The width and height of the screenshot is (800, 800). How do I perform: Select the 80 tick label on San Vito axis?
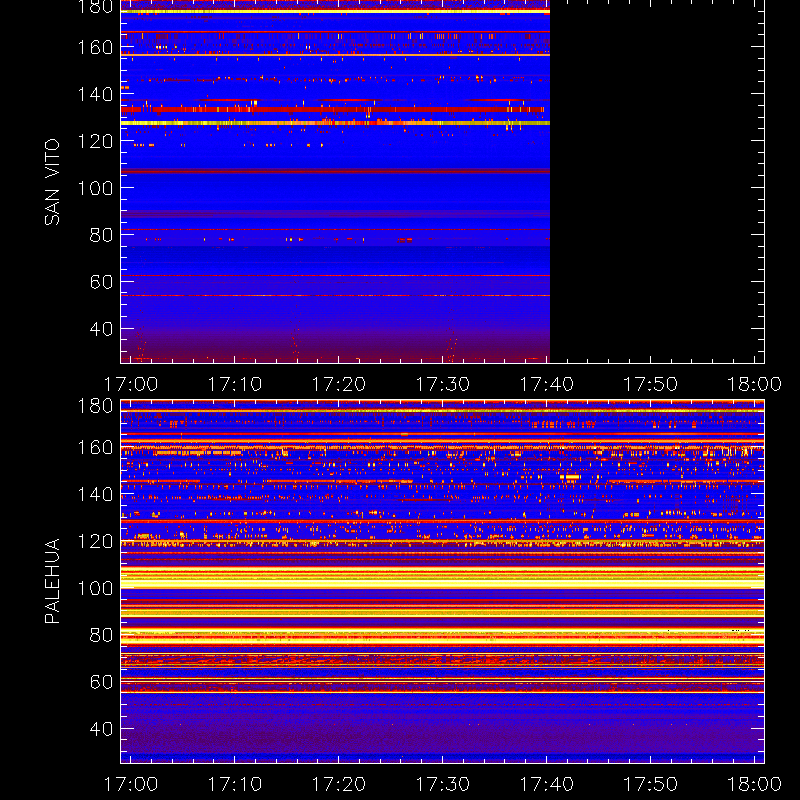pyautogui.click(x=101, y=235)
